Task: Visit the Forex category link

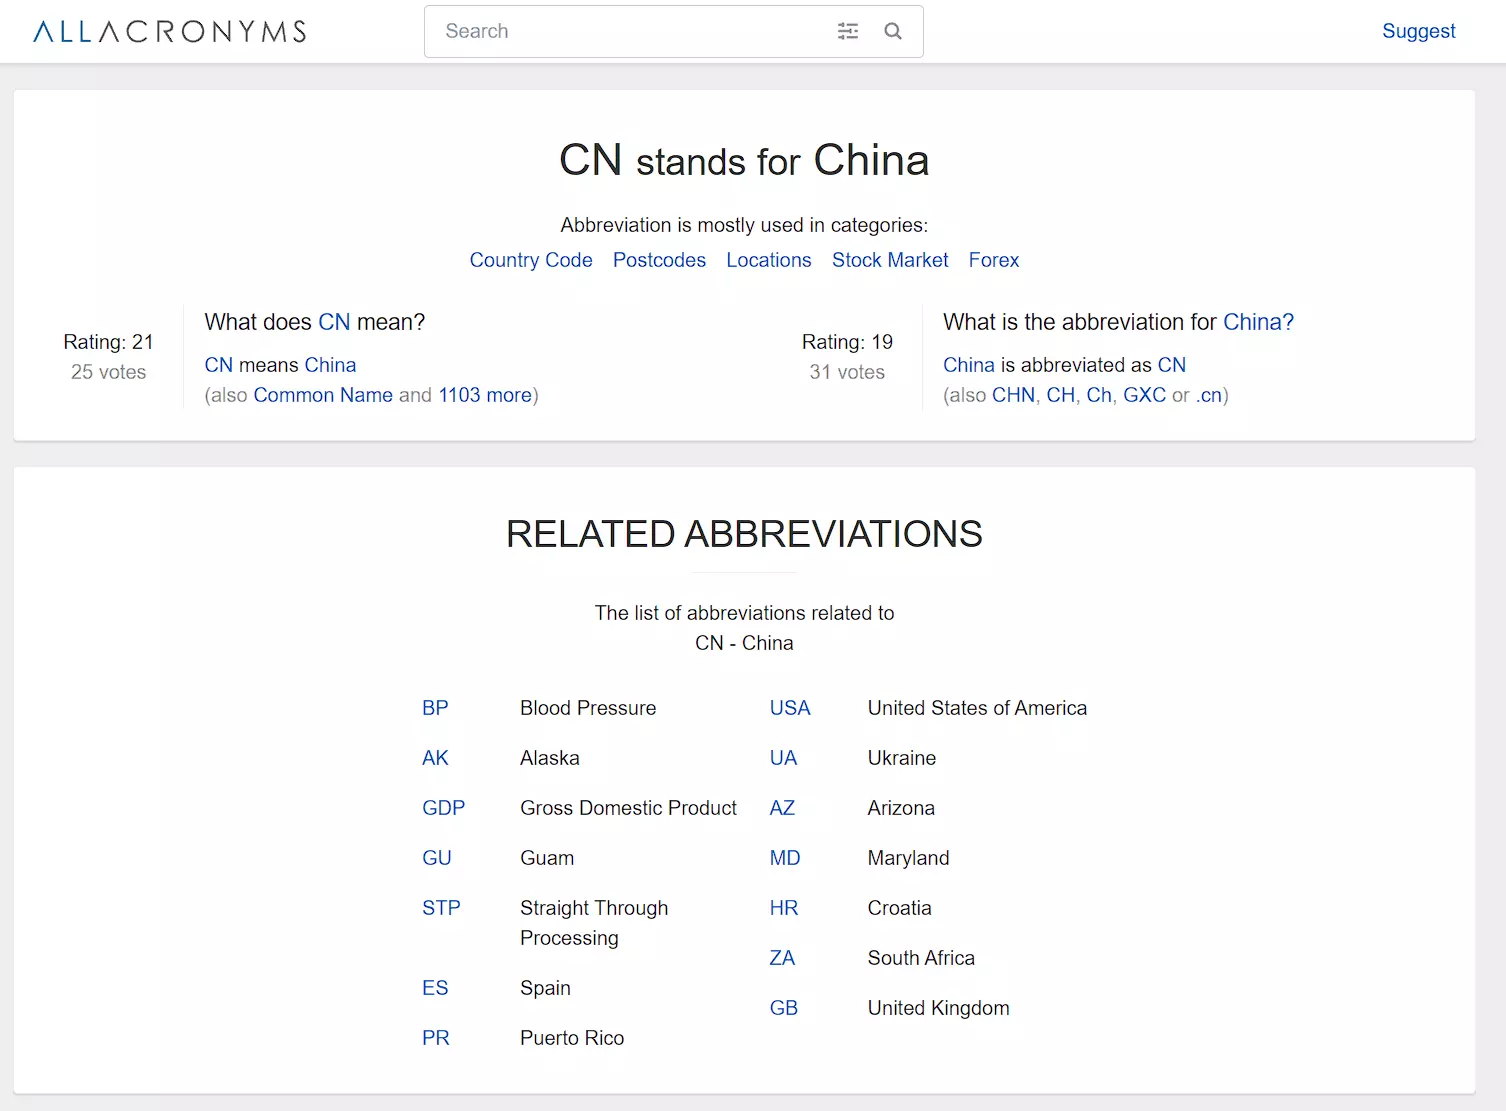Action: [x=993, y=260]
